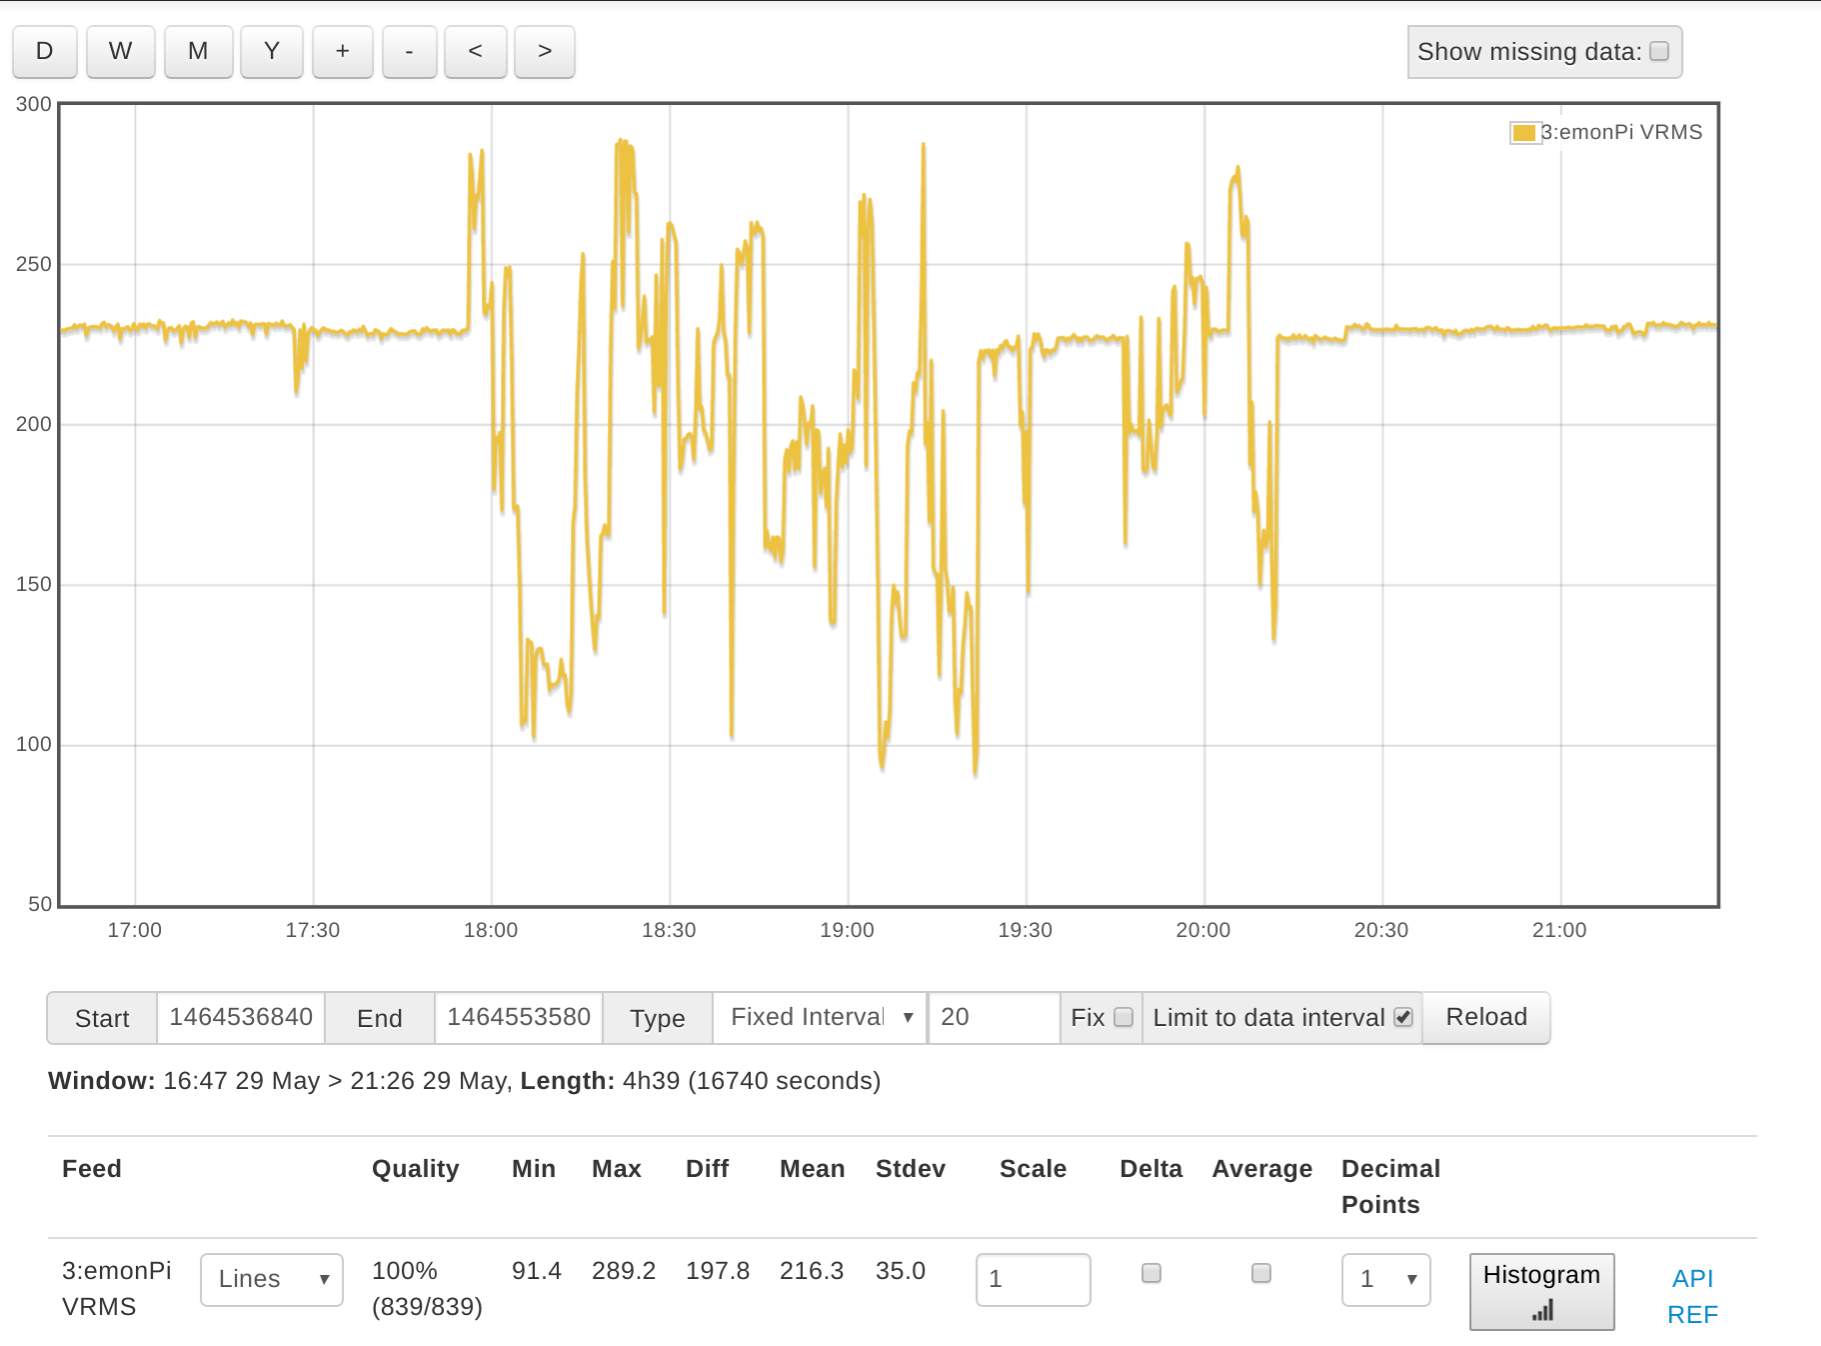Switch graph to Month view with M button

pos(198,52)
